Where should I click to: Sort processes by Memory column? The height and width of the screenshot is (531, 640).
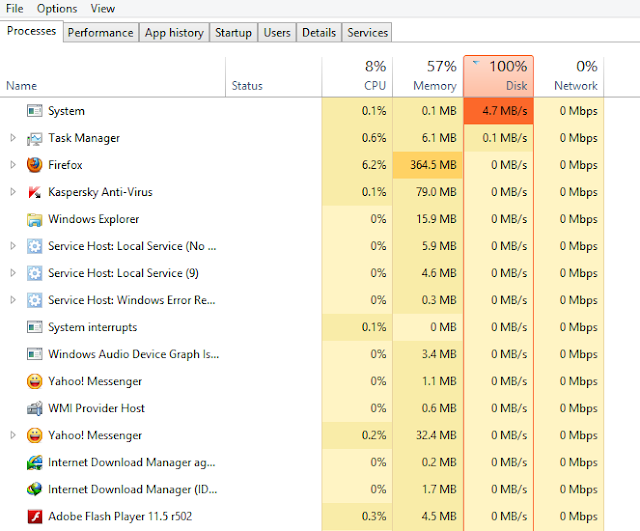428,77
